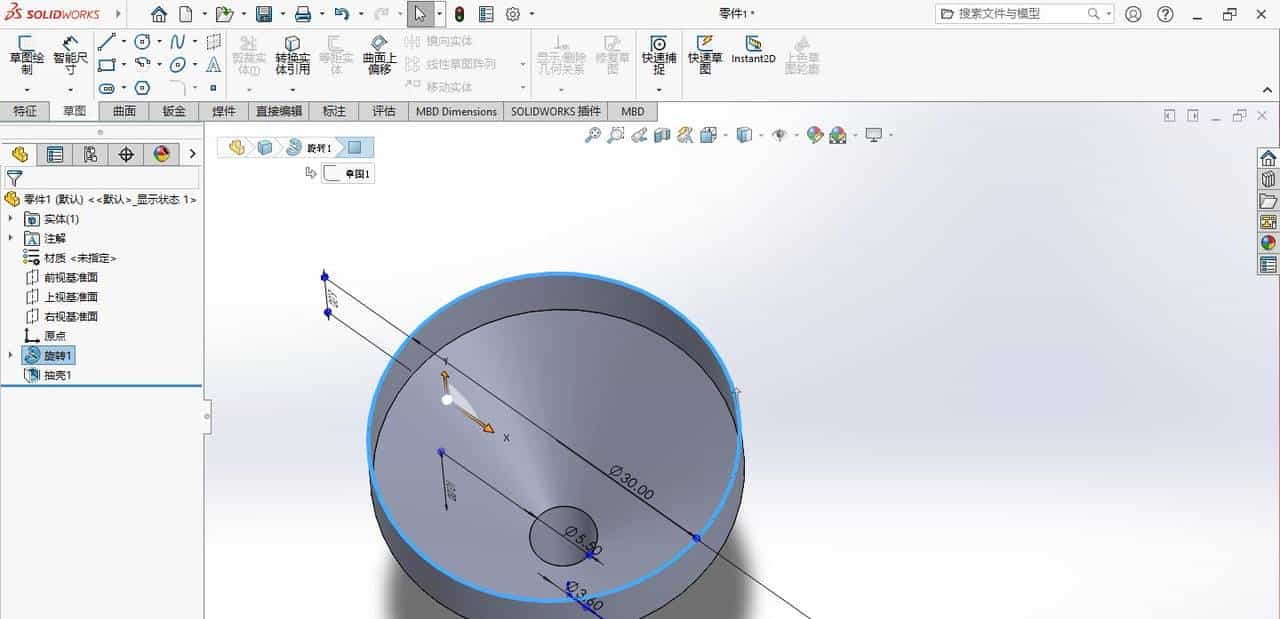Expand the 旋转1 feature in the tree
Viewport: 1280px width, 619px height.
[10, 355]
